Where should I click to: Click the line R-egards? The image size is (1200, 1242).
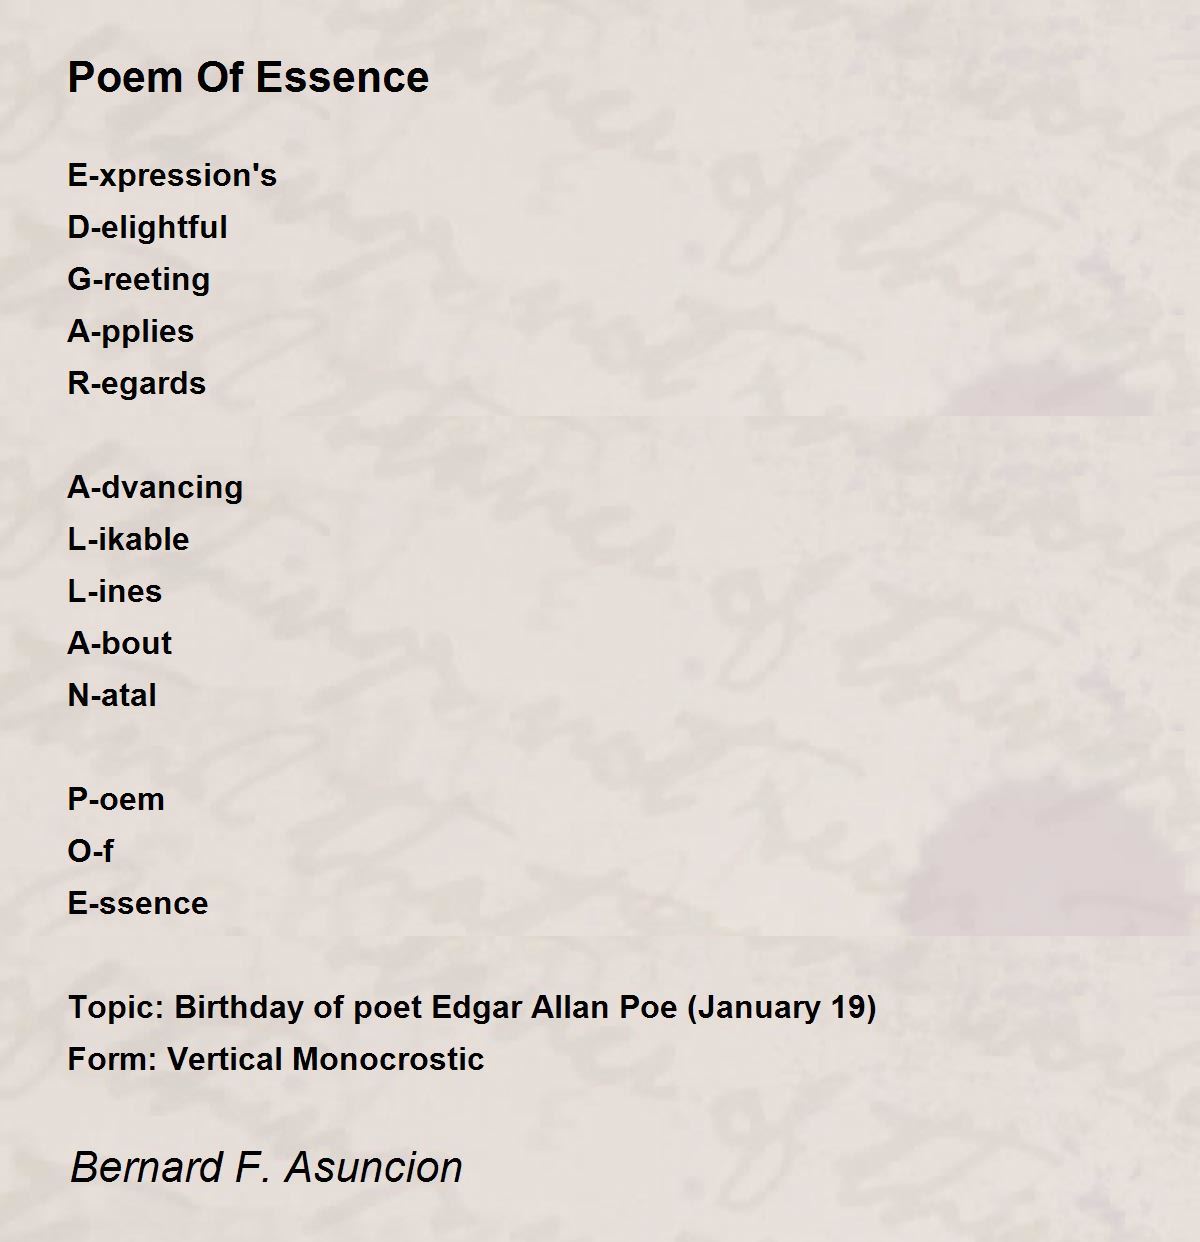136,384
